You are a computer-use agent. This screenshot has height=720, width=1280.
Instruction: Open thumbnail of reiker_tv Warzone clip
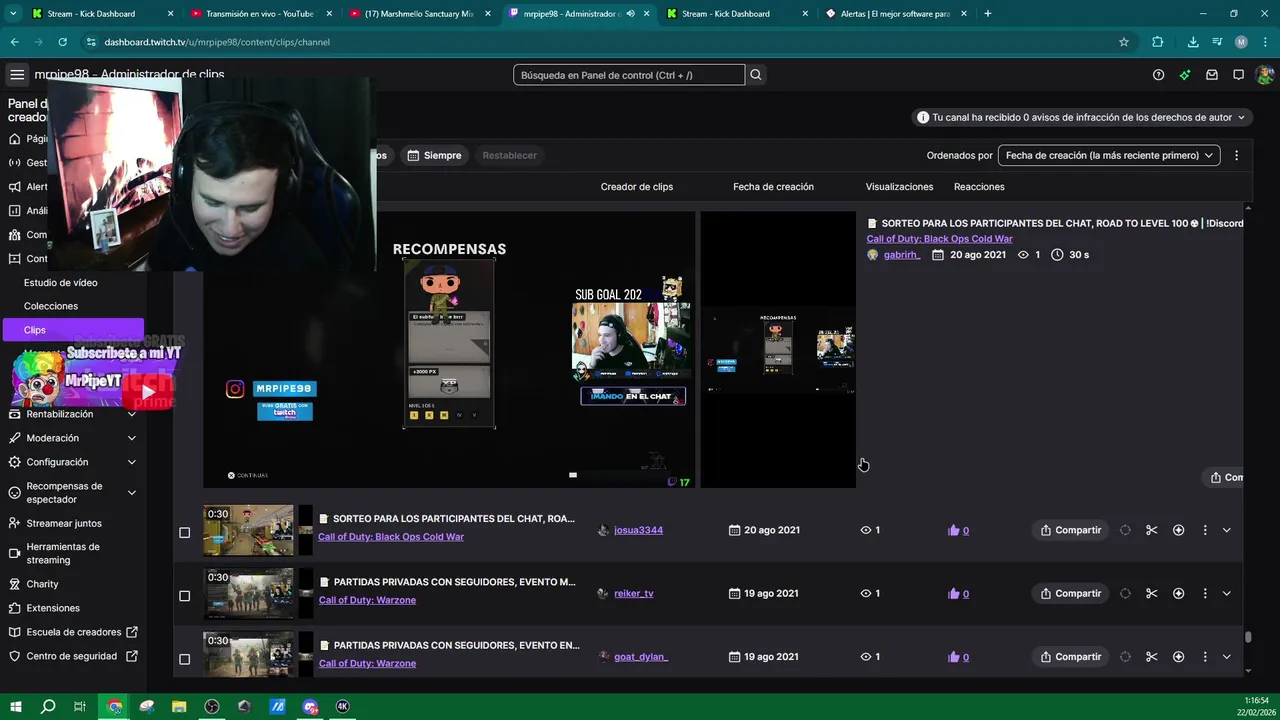(x=249, y=593)
